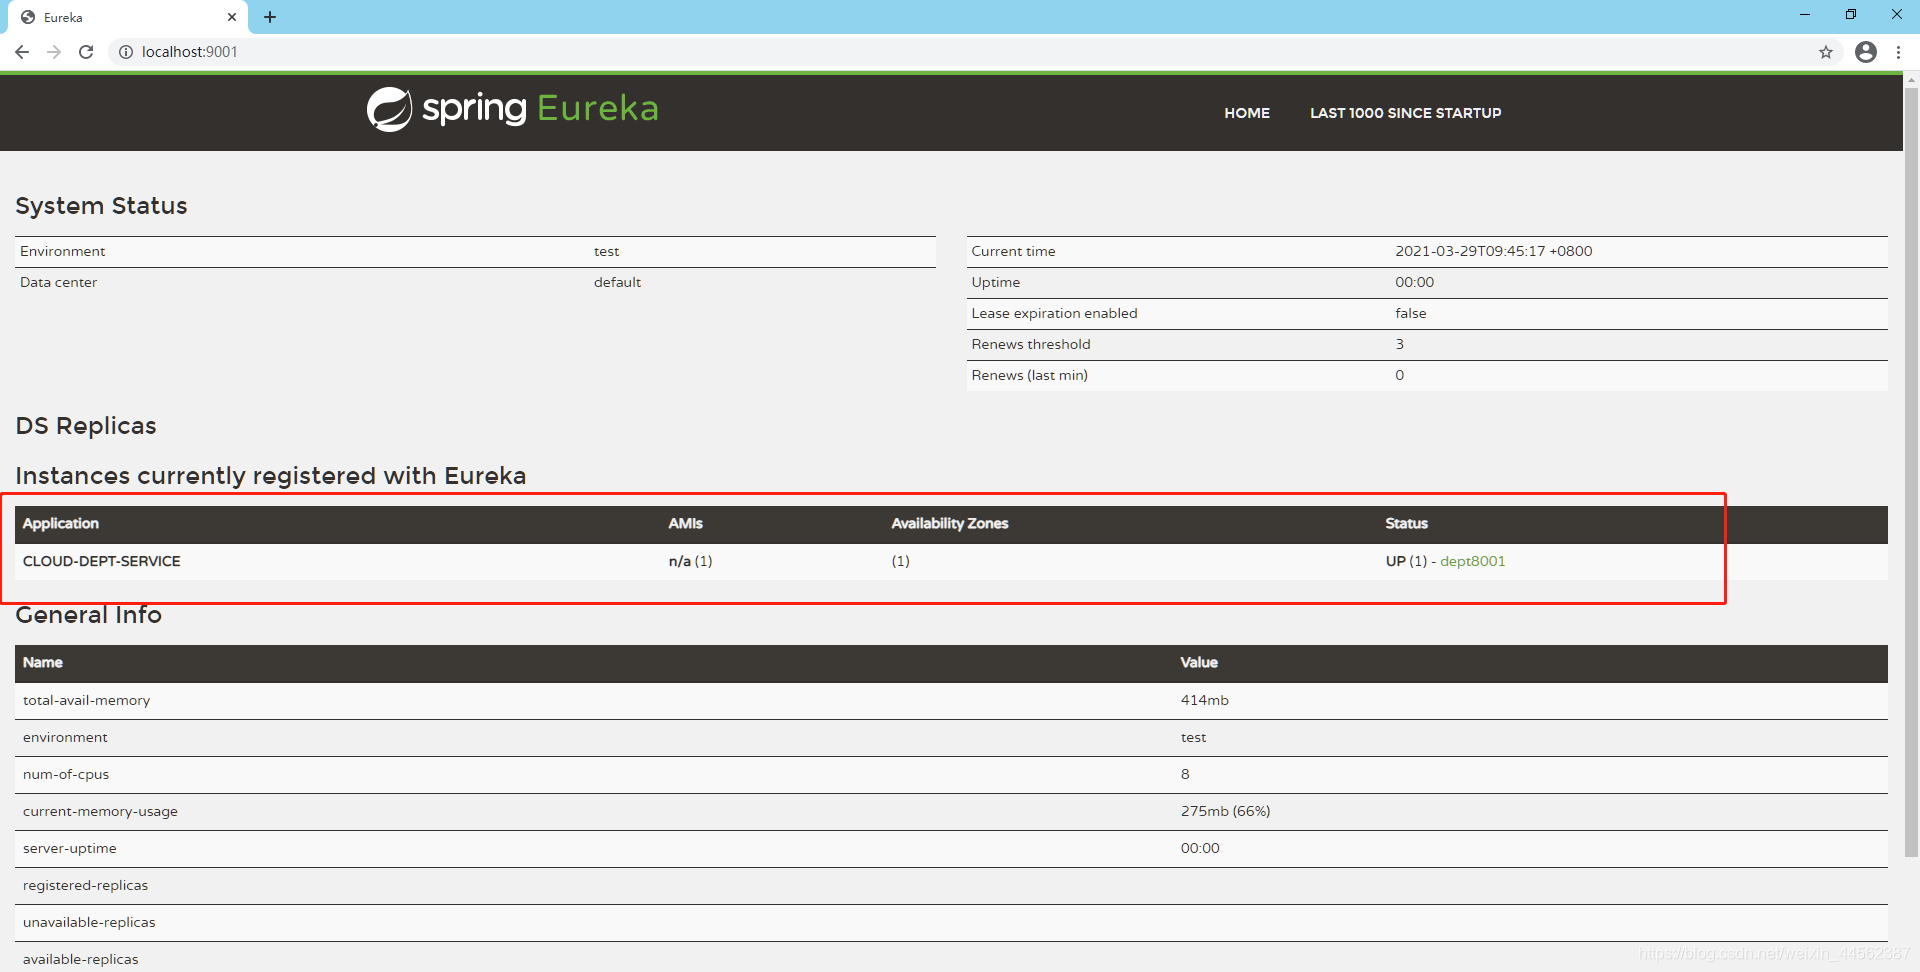Select the 'false' lease expiration value
The height and width of the screenshot is (972, 1920).
pos(1411,313)
